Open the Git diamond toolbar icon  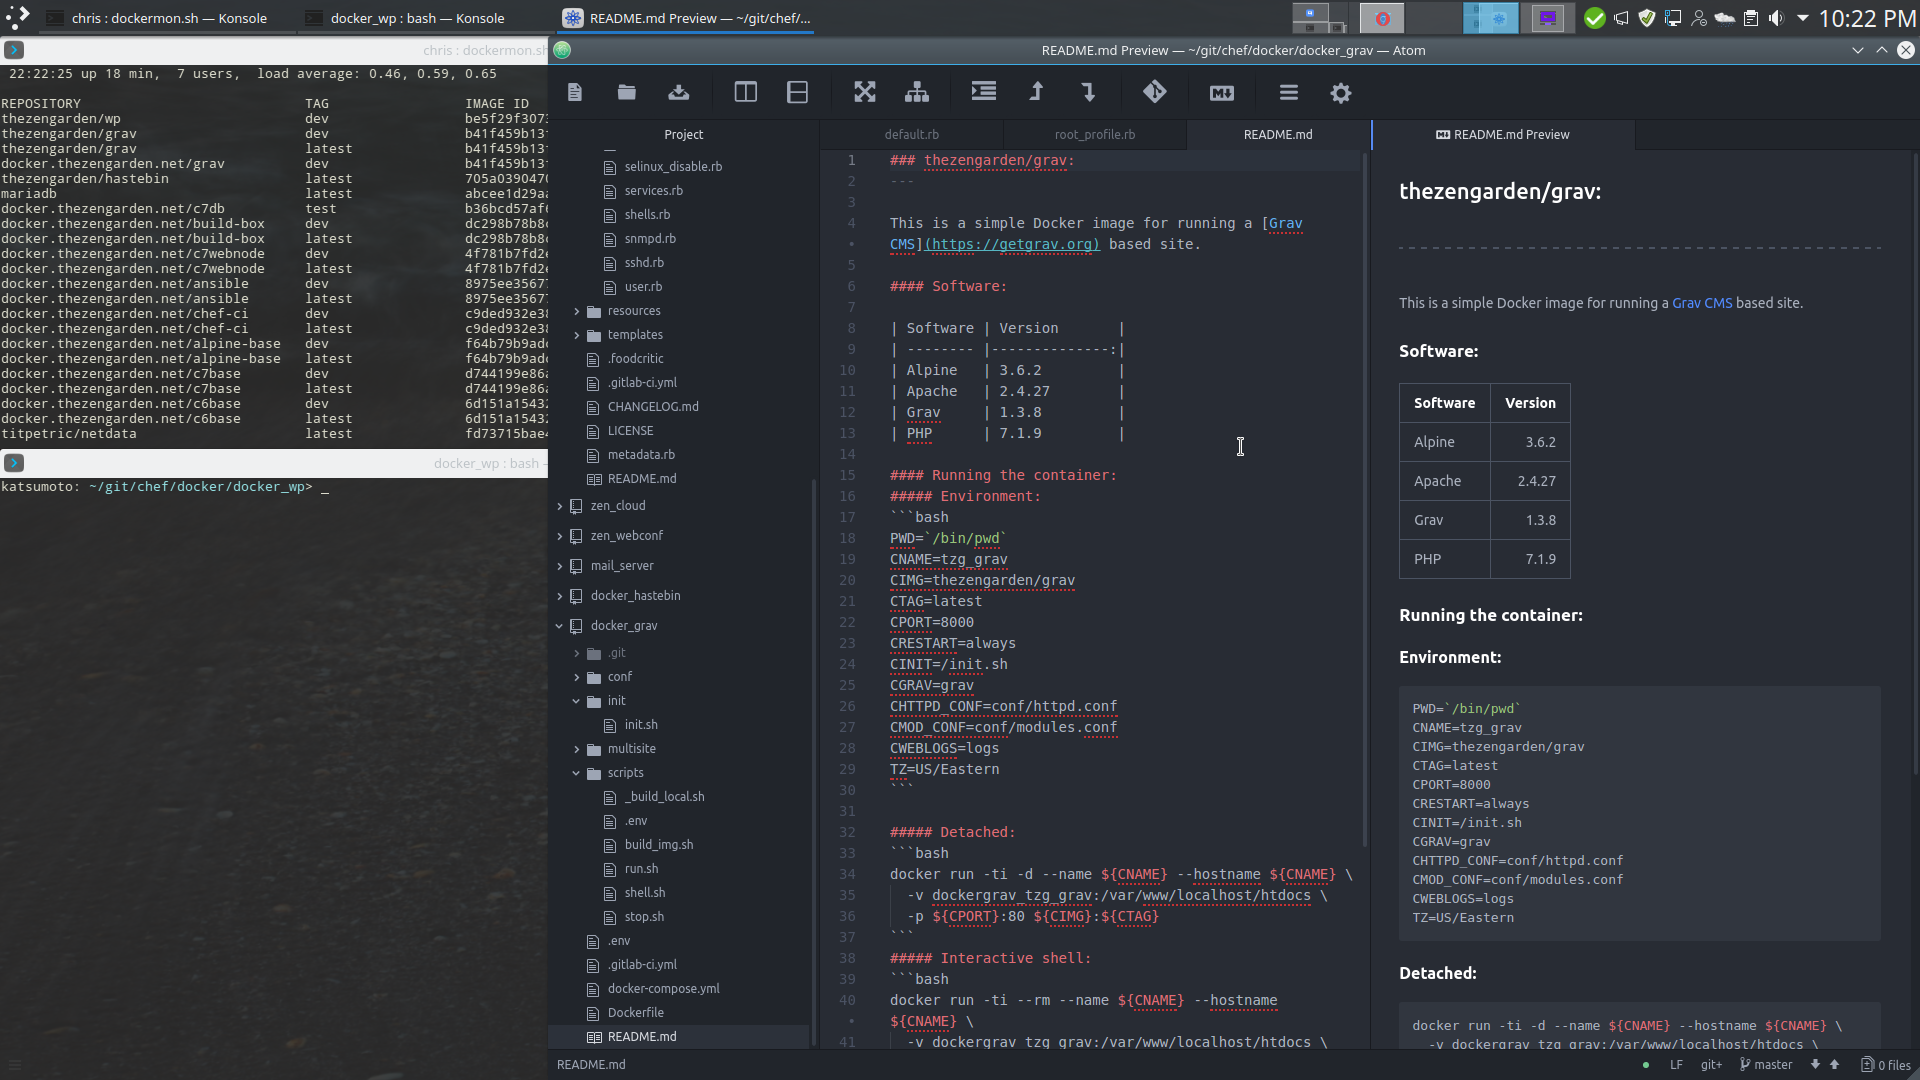pos(1155,92)
